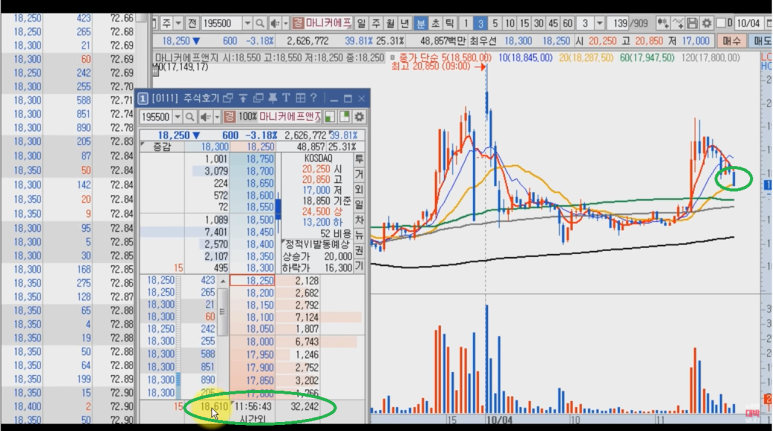Open settings gear in 주식호가 window
Viewport: 773px width, 431px height.
(359, 117)
